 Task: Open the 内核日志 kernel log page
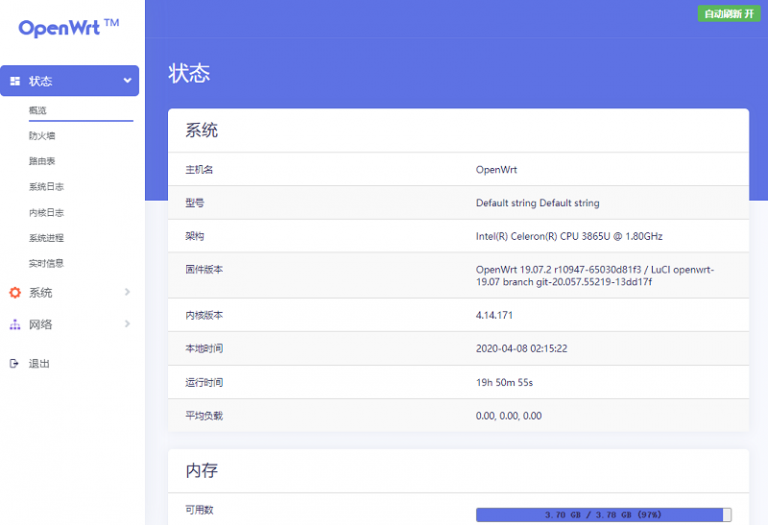[x=46, y=213]
